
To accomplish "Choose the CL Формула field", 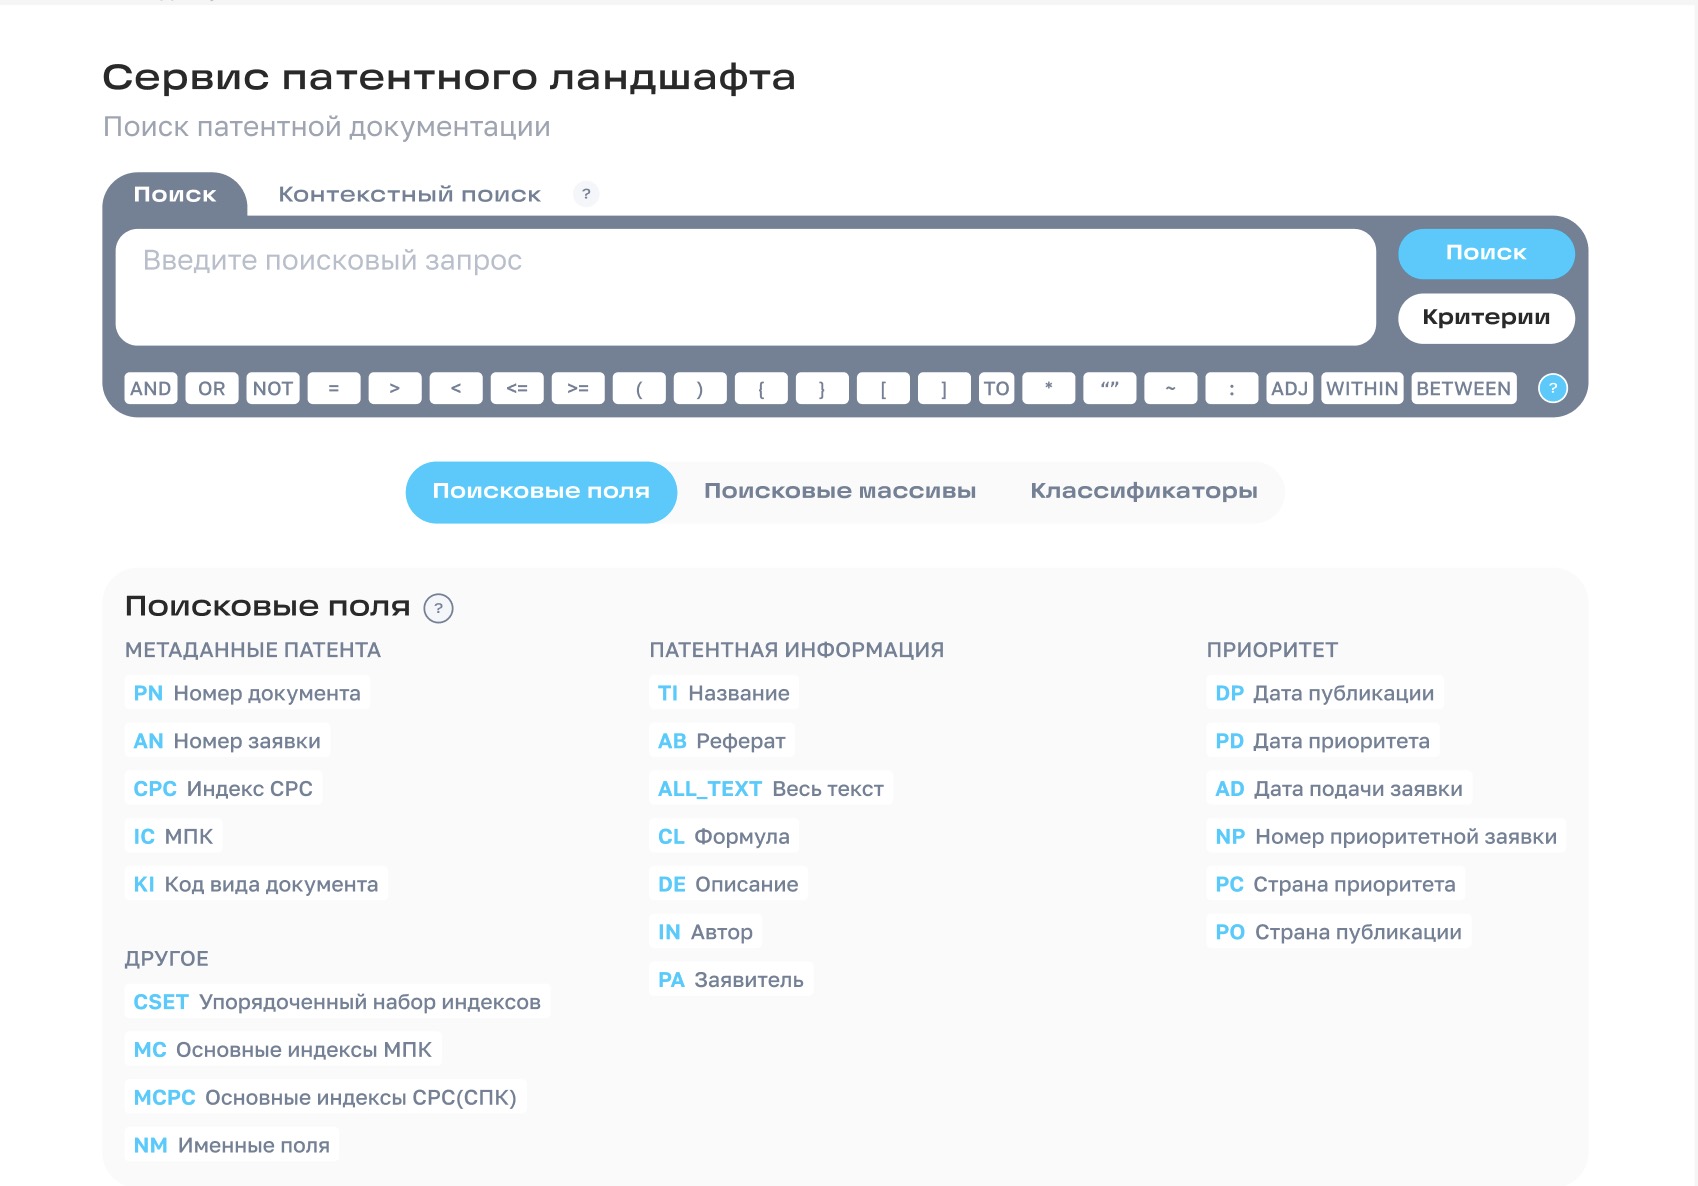I will 724,837.
